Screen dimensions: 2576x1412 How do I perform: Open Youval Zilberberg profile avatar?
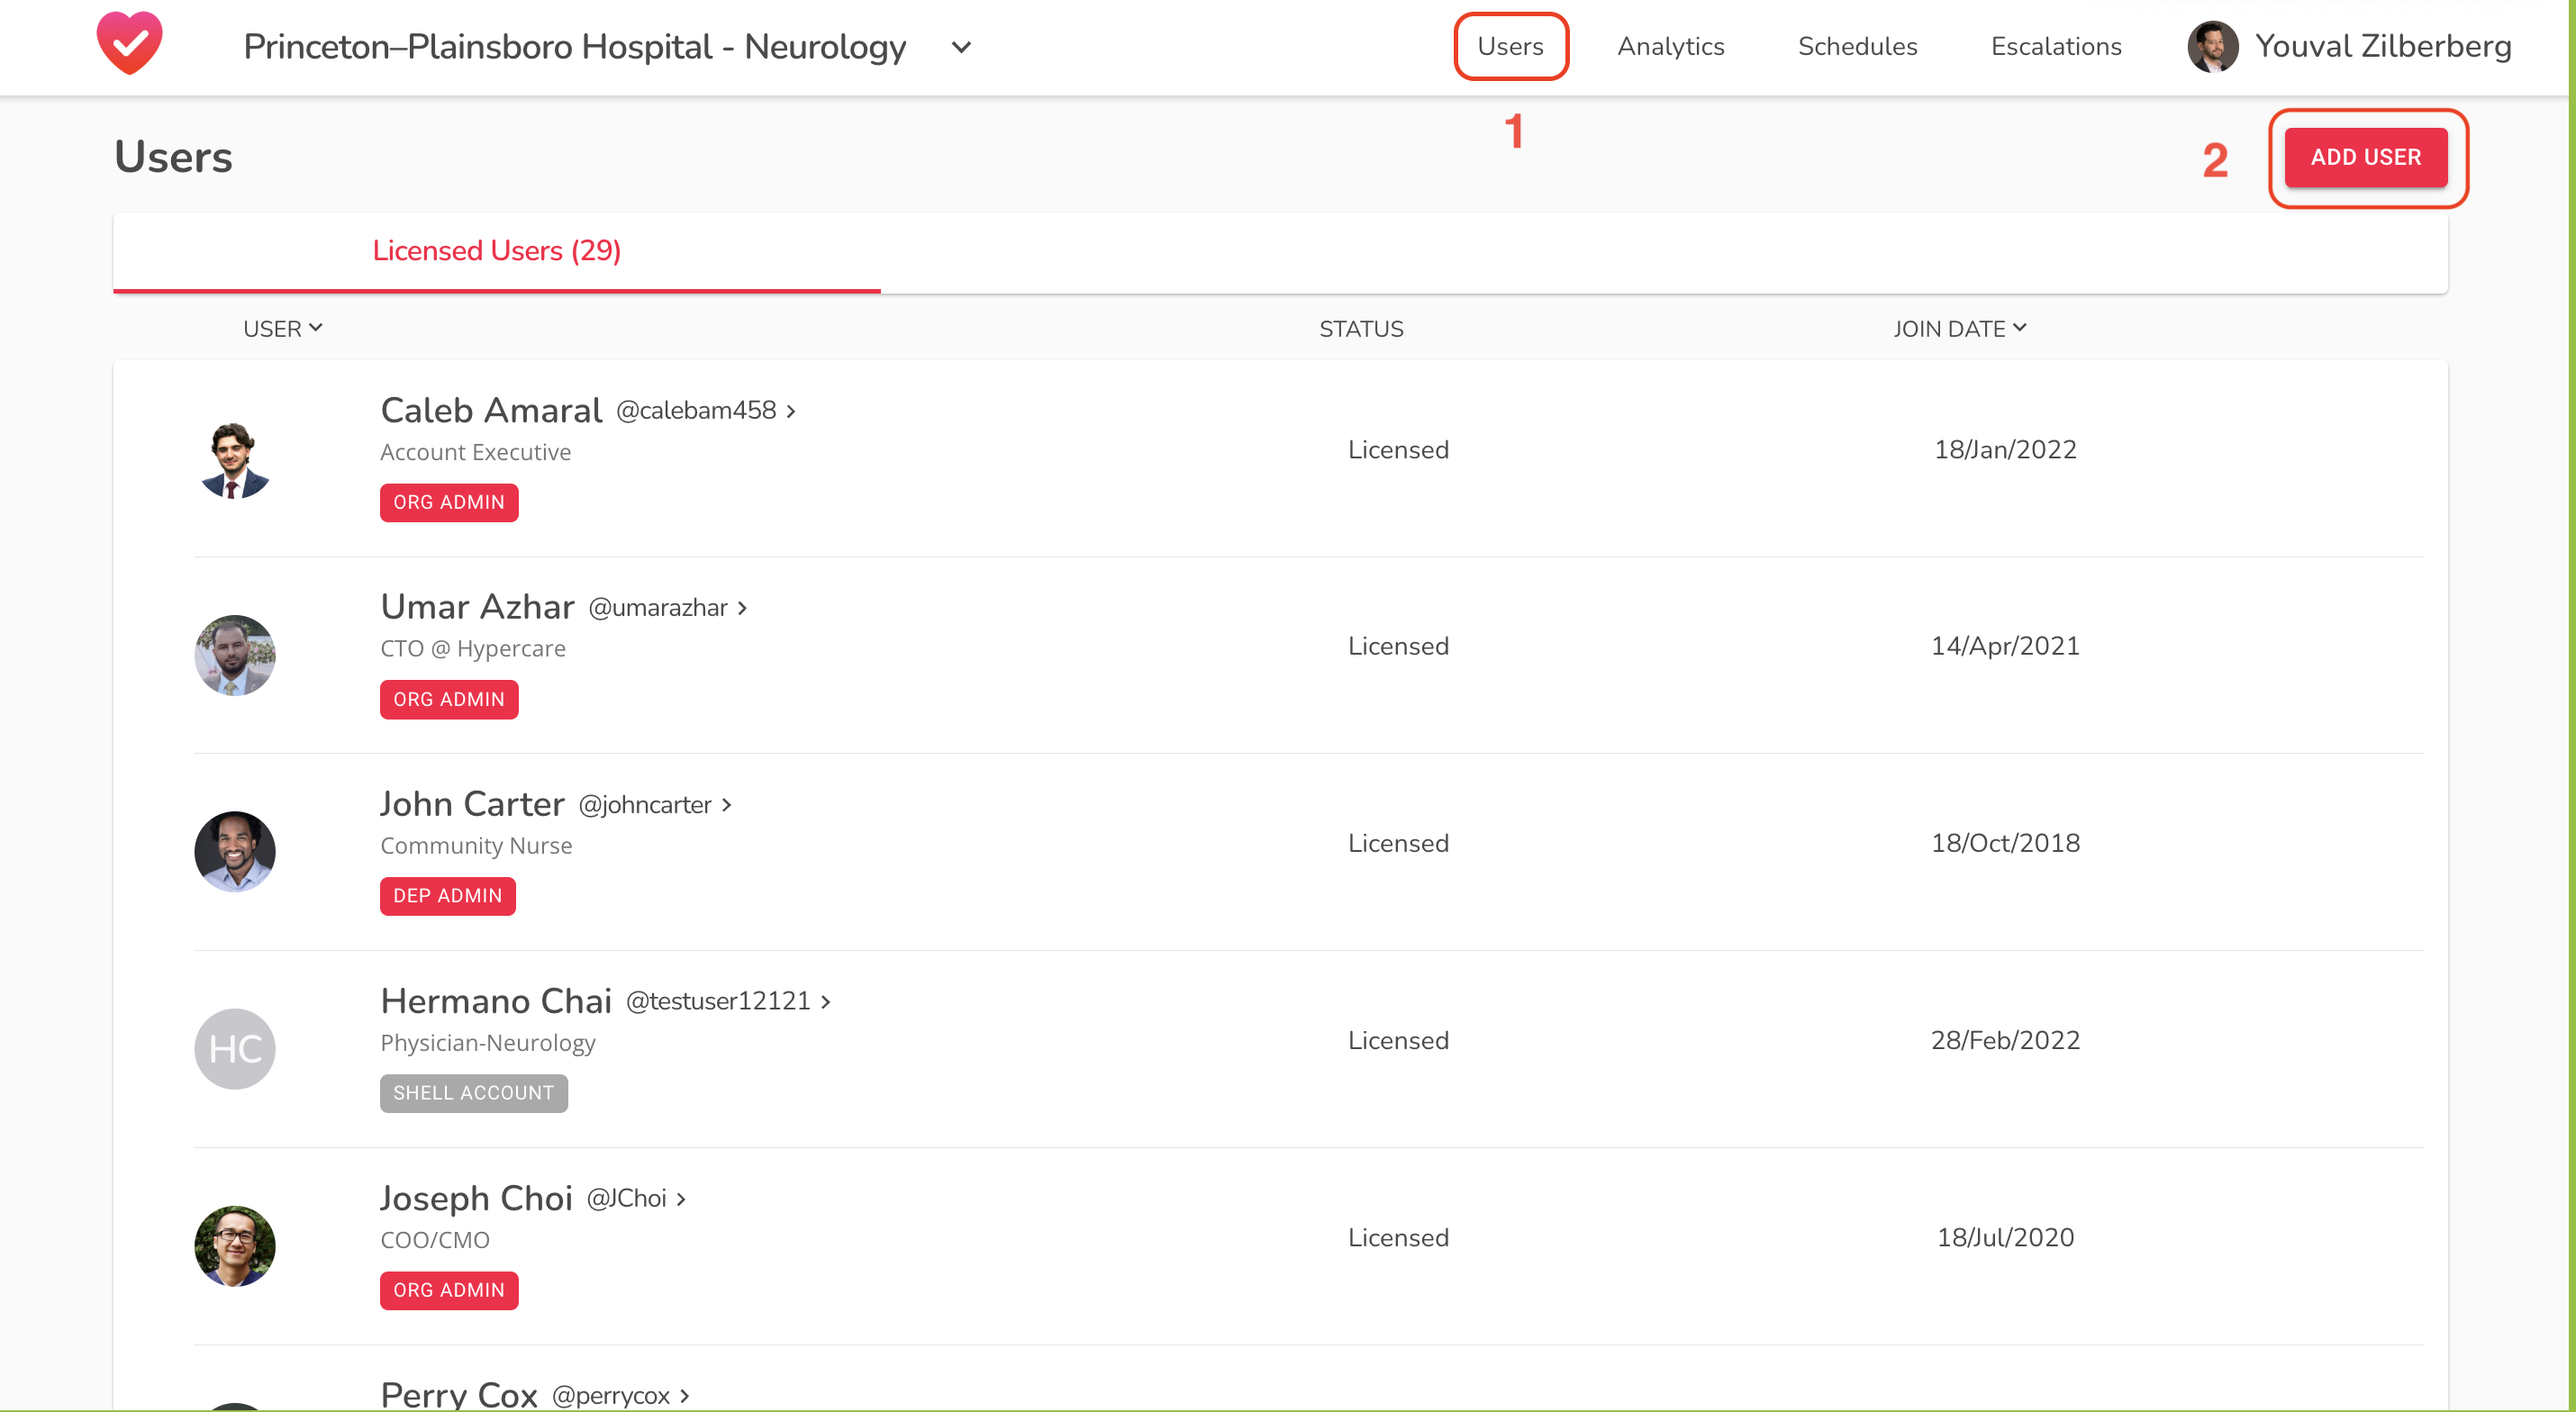[2212, 47]
